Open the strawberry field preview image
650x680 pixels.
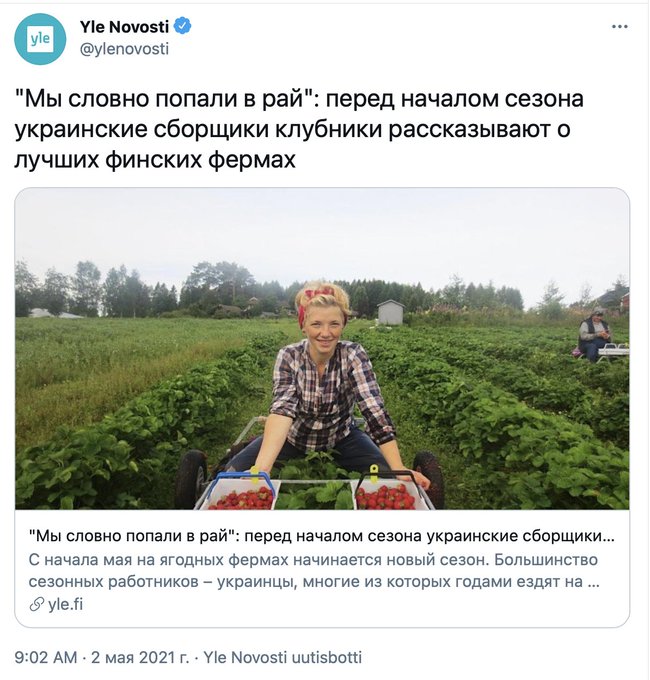point(322,349)
